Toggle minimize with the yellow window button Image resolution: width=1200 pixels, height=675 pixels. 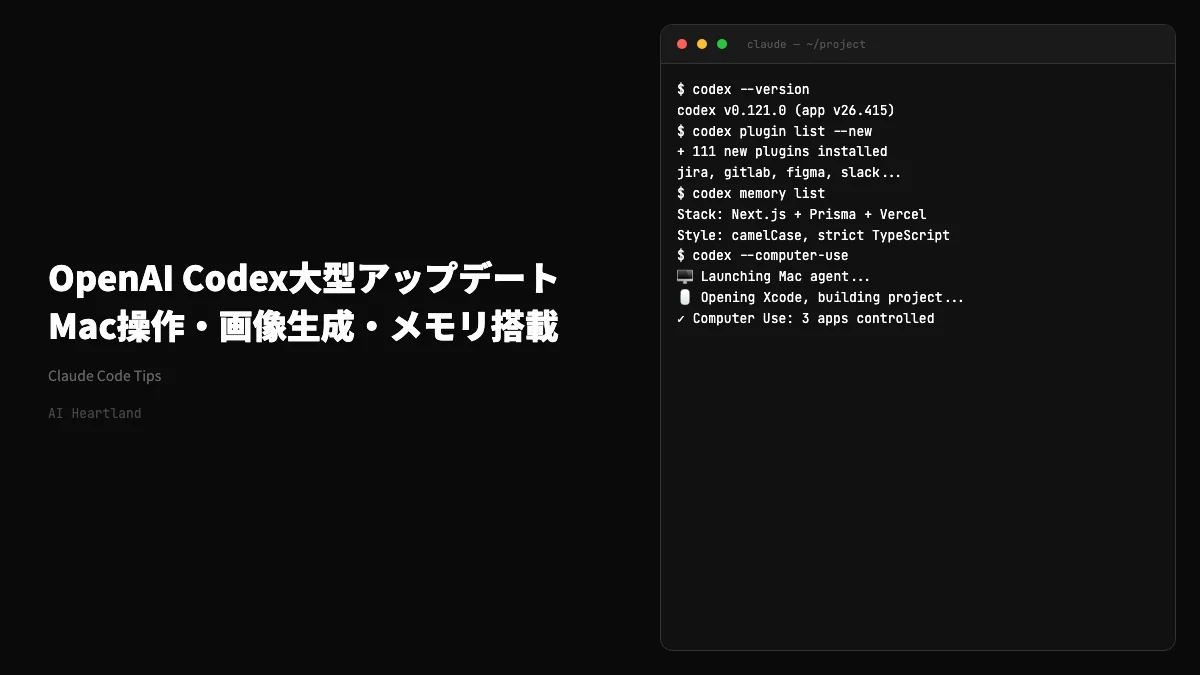point(701,44)
